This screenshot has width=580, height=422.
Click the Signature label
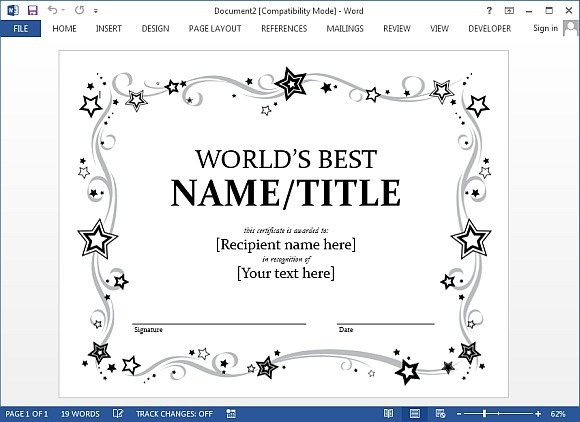coord(148,330)
